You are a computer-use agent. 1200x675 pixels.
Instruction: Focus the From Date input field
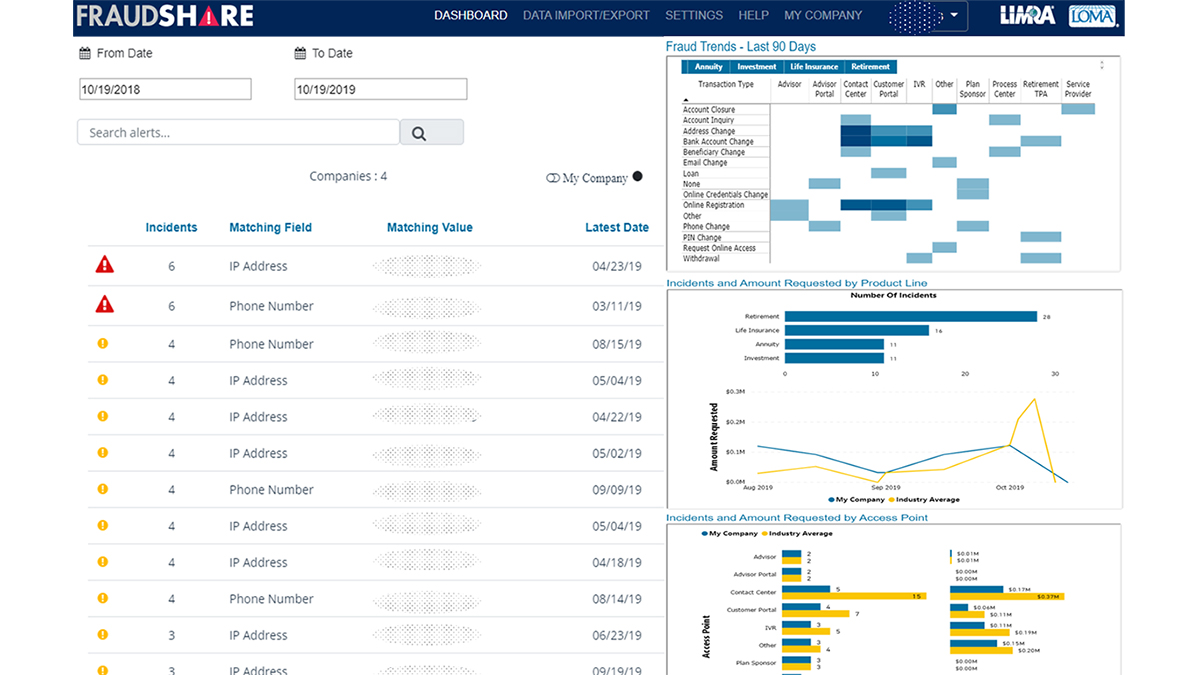click(165, 89)
